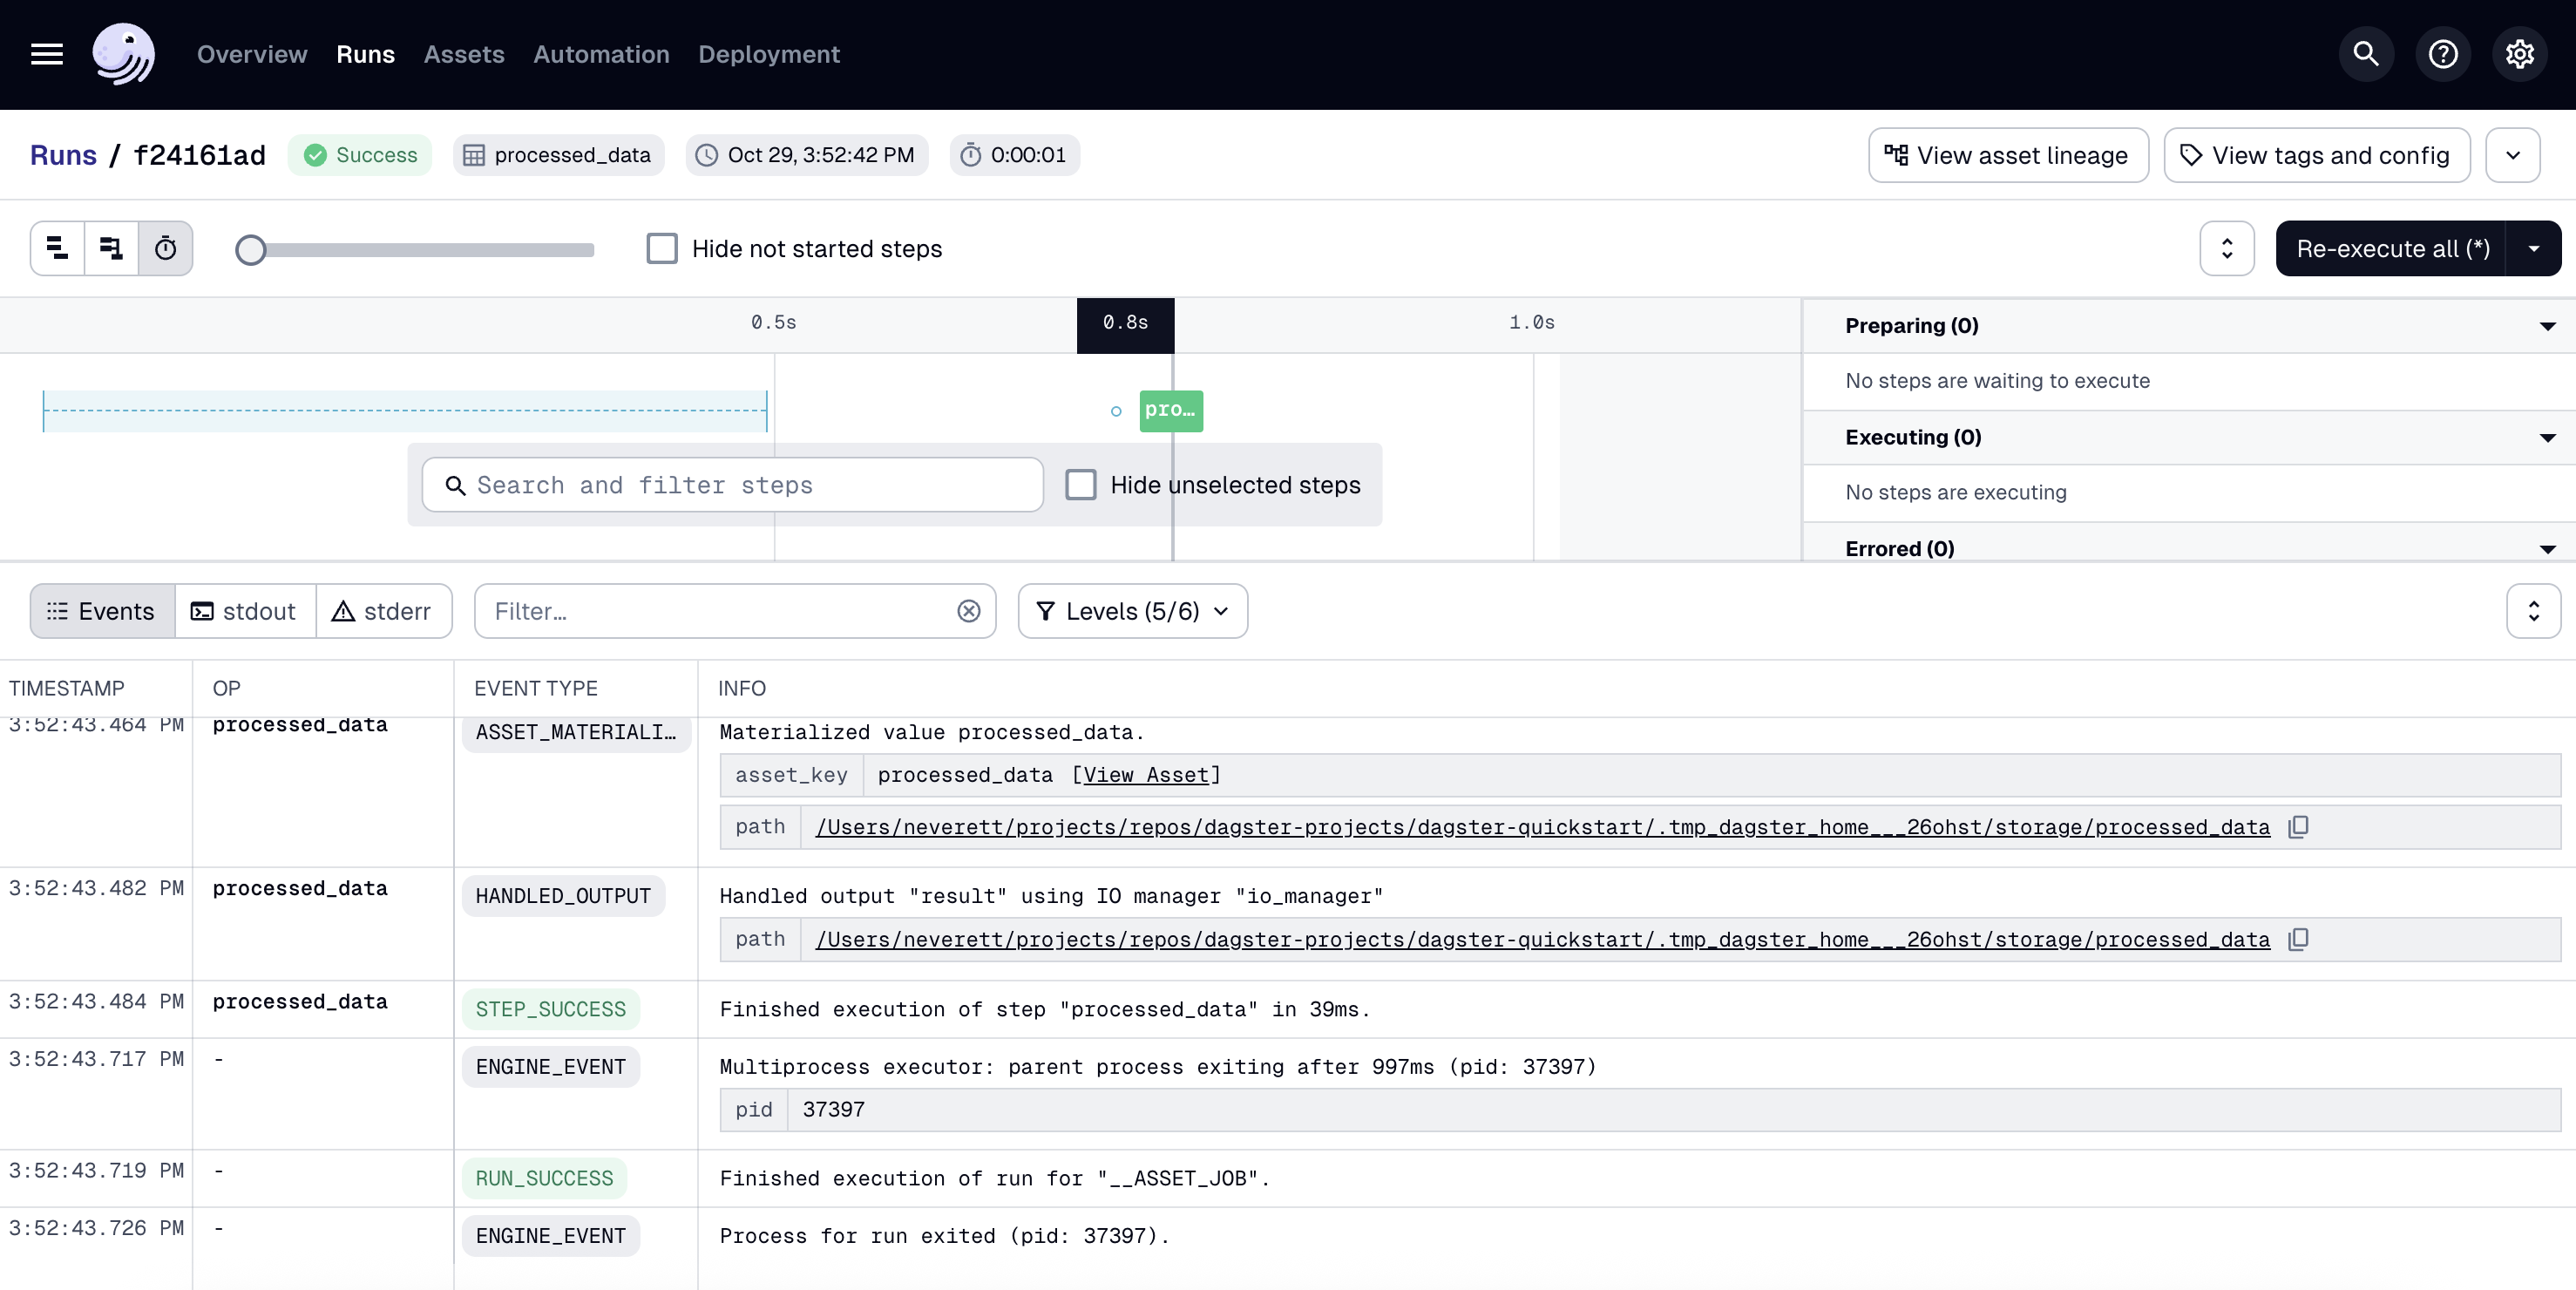Open the hamburger navigation menu
This screenshot has width=2576, height=1290.
point(47,54)
